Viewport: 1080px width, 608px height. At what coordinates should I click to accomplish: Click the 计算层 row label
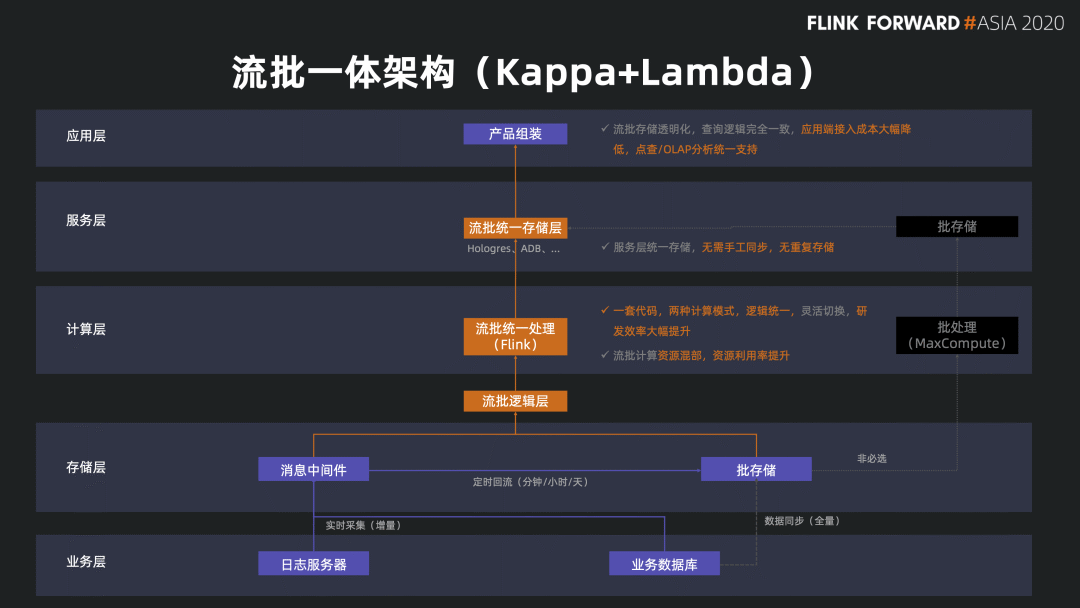[86, 329]
